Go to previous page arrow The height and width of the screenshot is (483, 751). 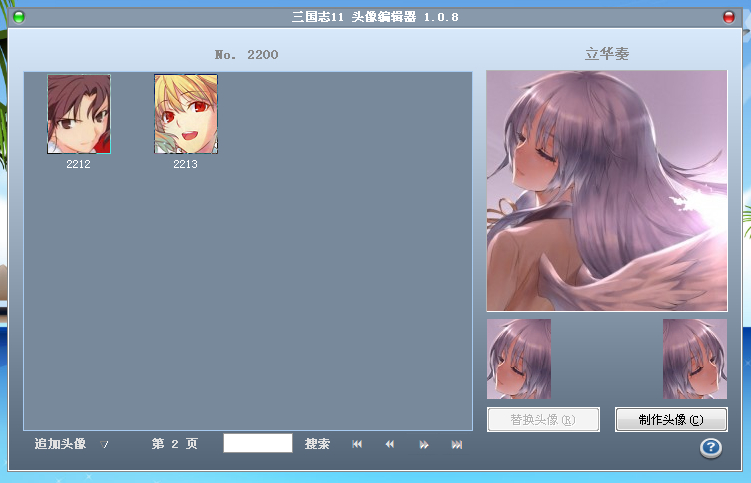pos(390,445)
